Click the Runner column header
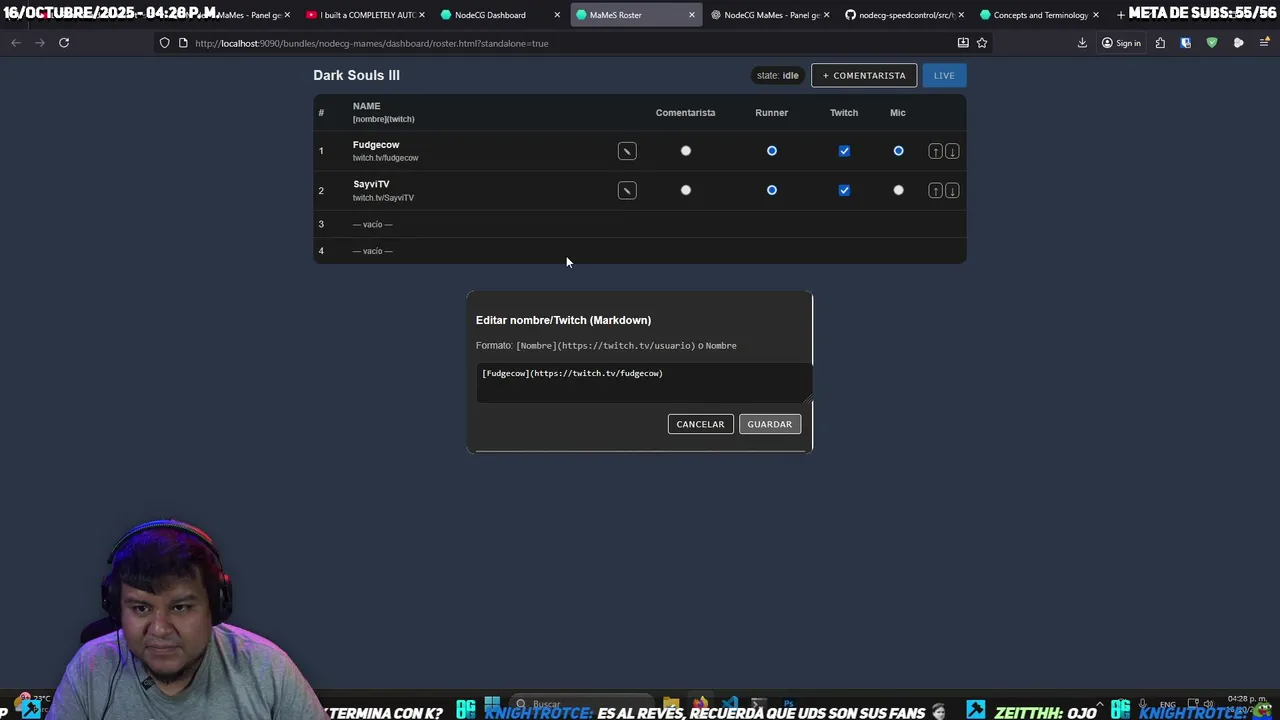1280x720 pixels. [x=771, y=113]
